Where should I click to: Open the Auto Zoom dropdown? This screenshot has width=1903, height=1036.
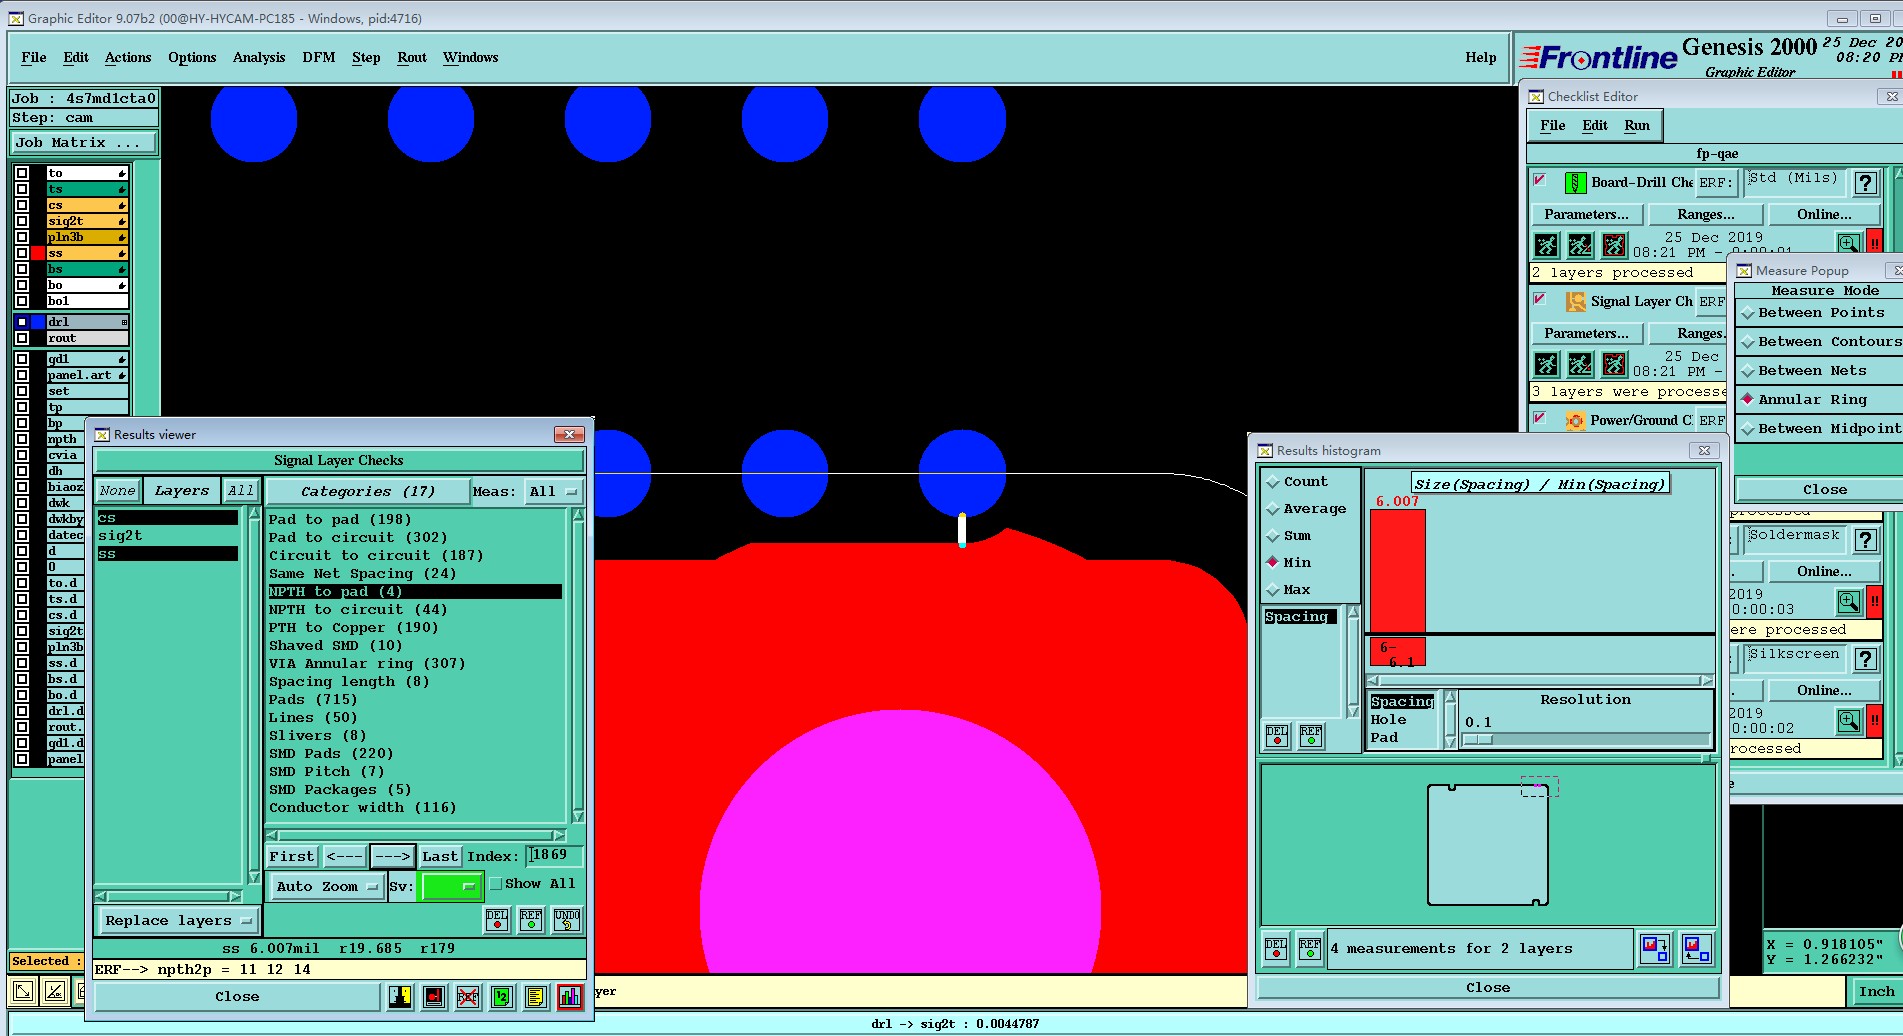point(327,887)
